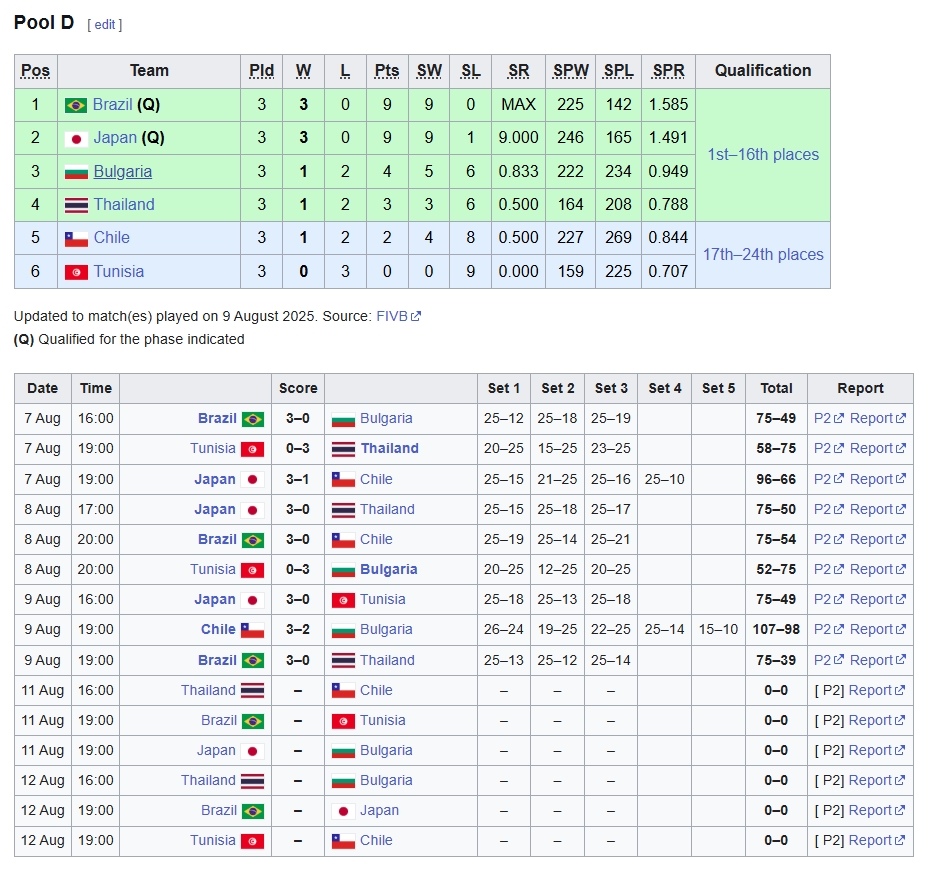Click the SPR column header in the standings
Image resolution: width=927 pixels, height=871 pixels.
coord(668,71)
